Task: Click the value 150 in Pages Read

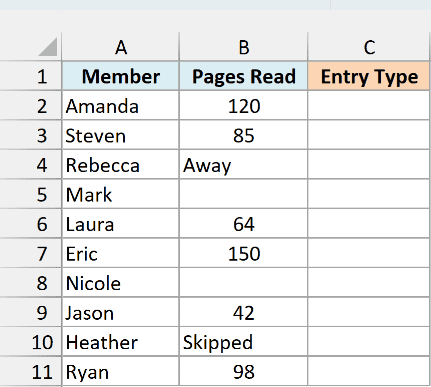Action: (243, 253)
